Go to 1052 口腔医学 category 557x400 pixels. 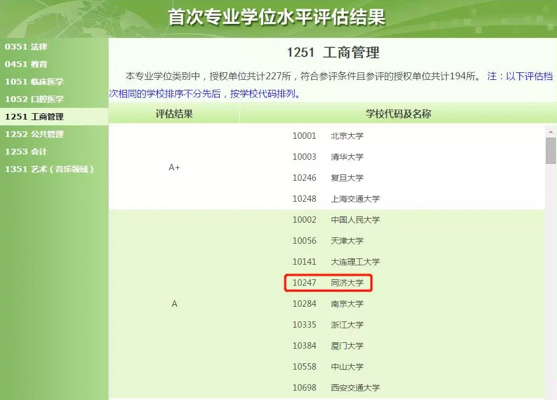click(x=34, y=99)
